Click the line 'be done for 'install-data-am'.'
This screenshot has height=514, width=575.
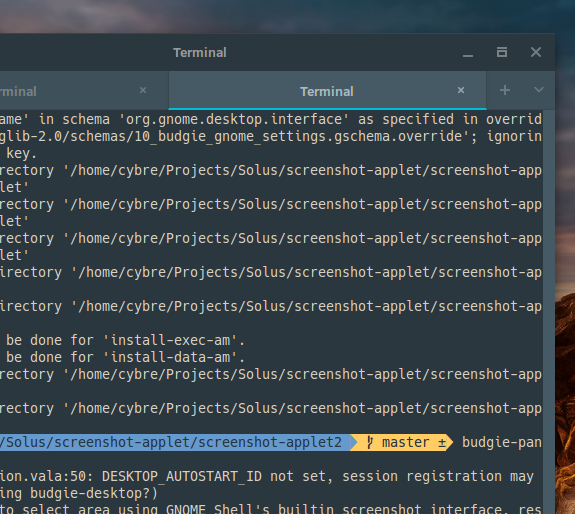click(125, 357)
